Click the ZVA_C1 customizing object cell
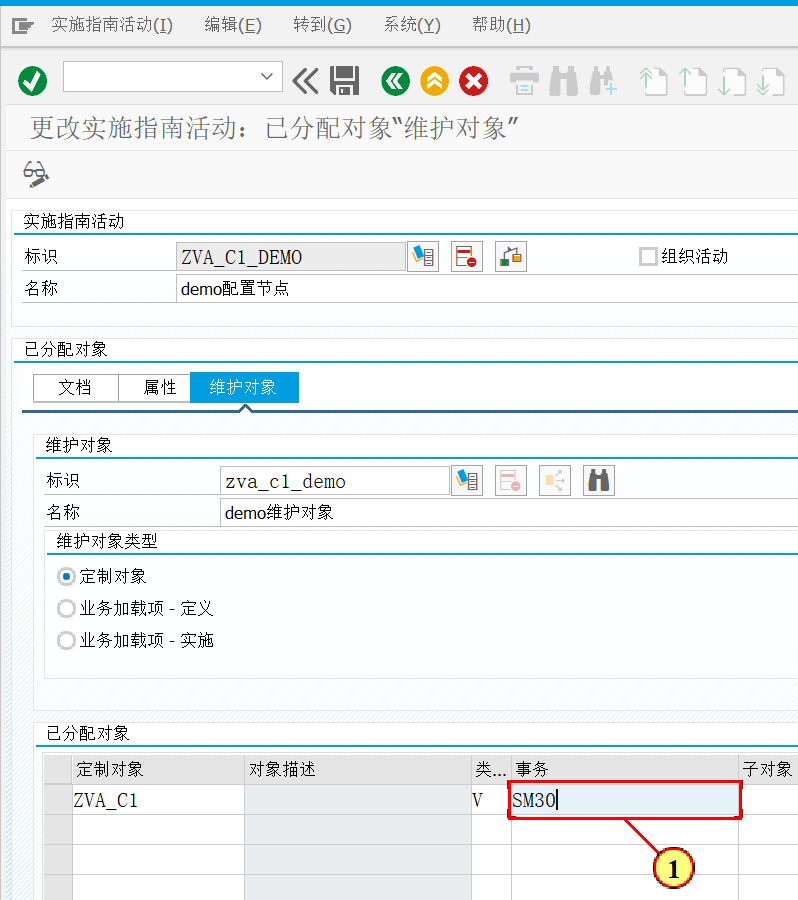Image resolution: width=798 pixels, height=900 pixels. tap(158, 800)
